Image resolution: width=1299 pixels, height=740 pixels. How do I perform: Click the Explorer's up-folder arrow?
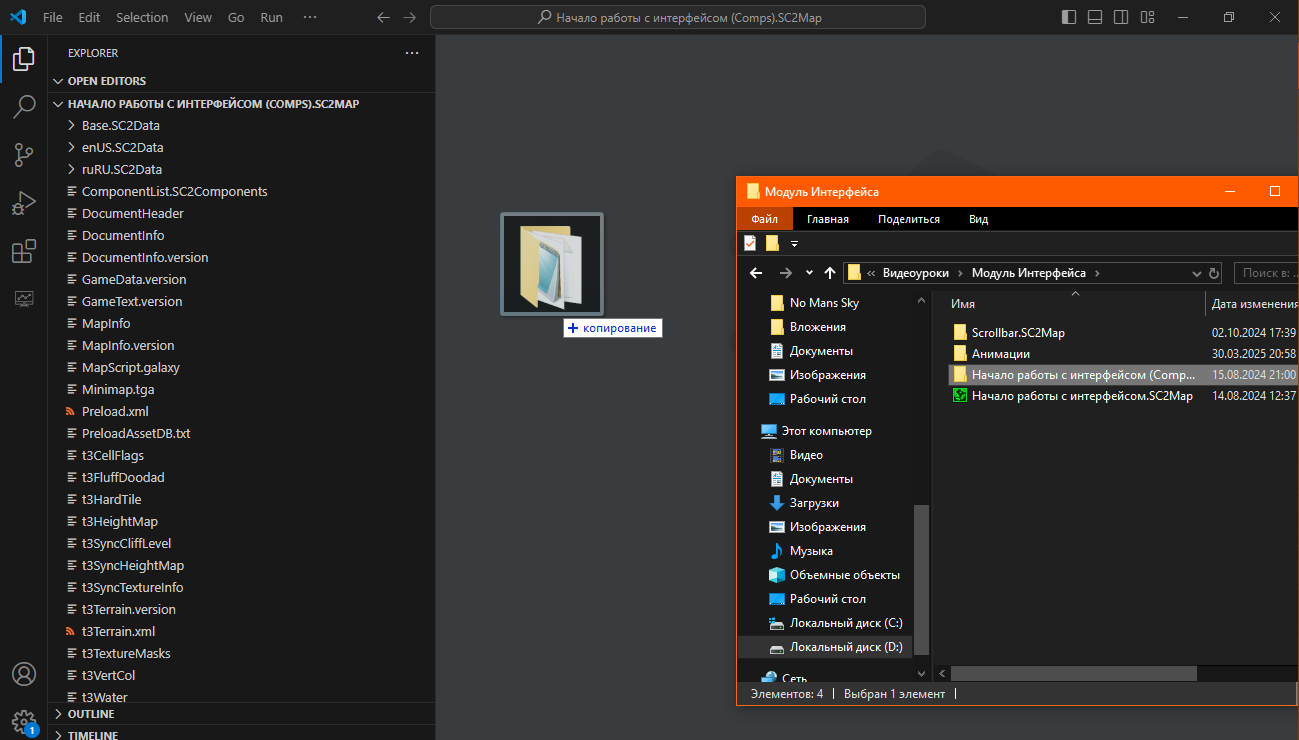click(x=829, y=273)
